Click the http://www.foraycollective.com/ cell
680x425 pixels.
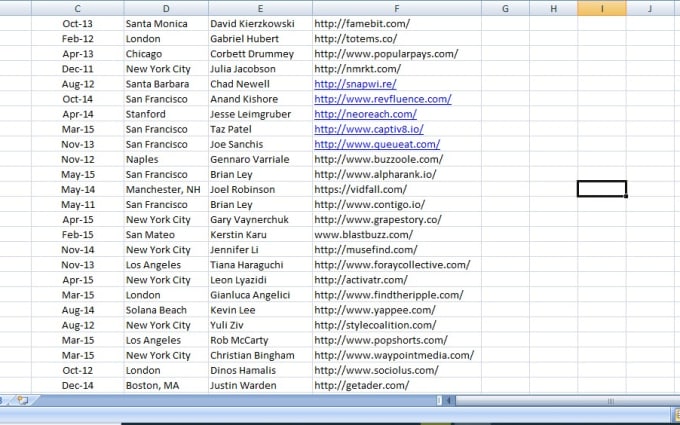[397, 265]
